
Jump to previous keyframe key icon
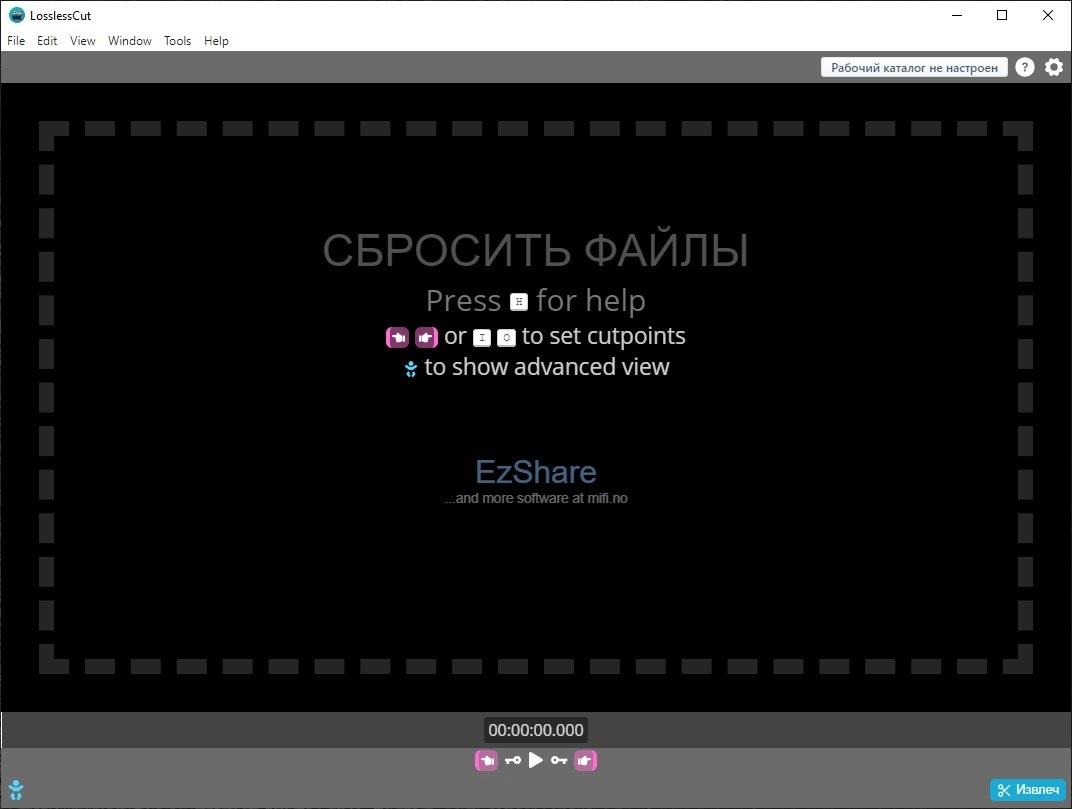(x=512, y=761)
